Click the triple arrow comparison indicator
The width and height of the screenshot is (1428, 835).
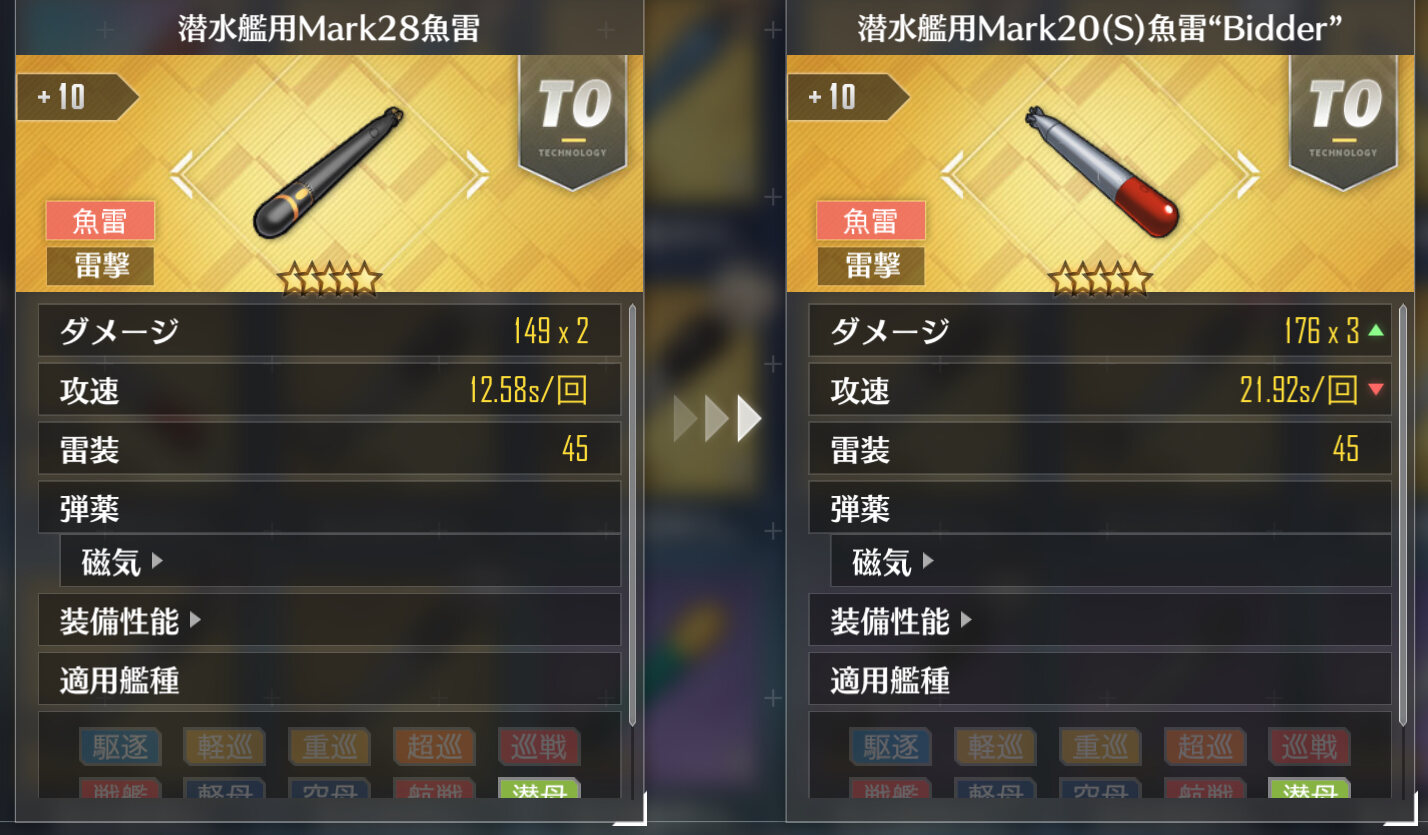coord(717,418)
